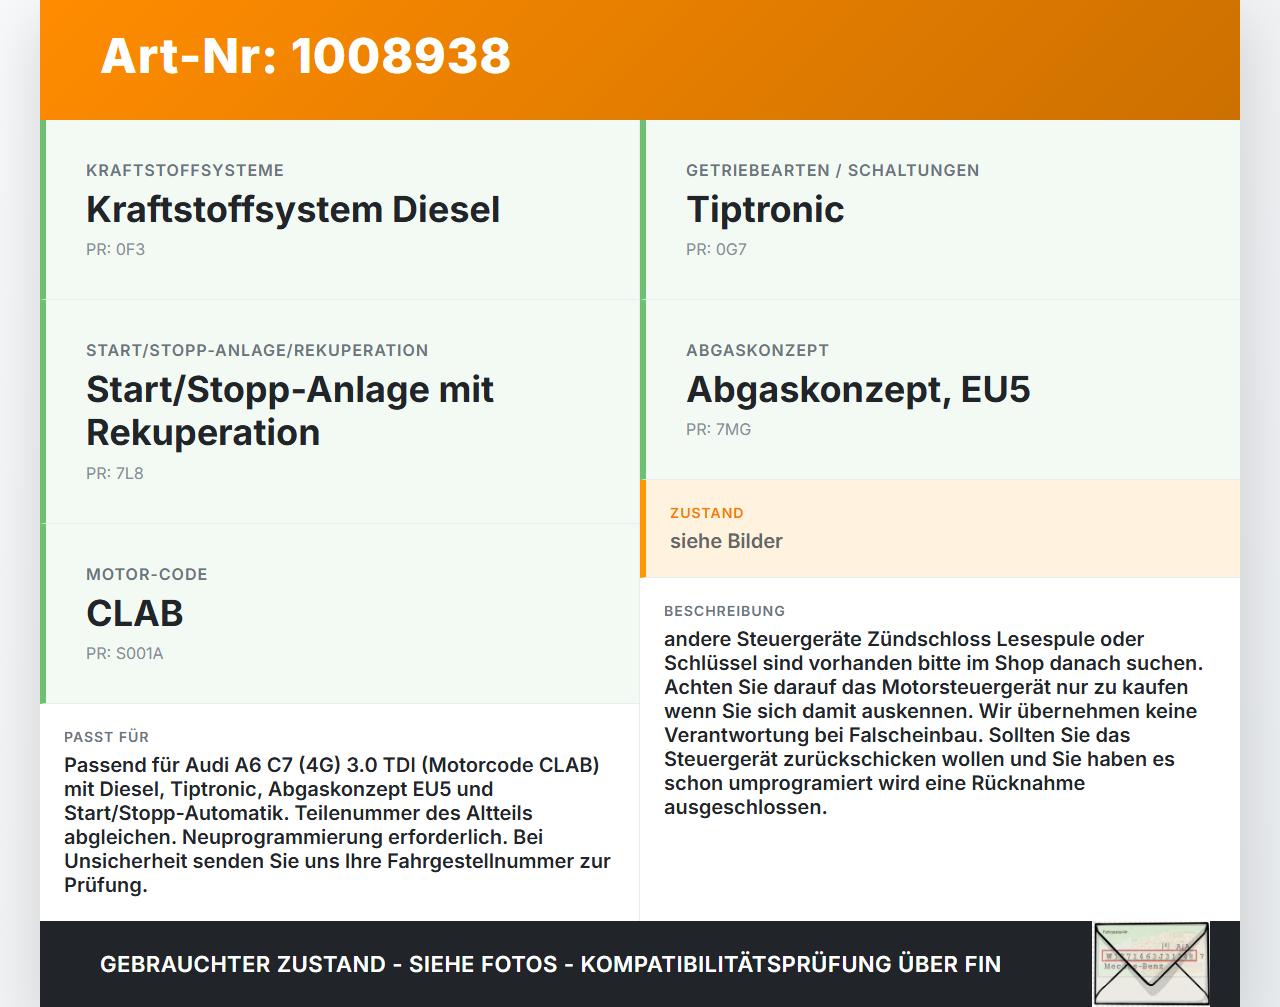Screen dimensions: 1280x1007
Task: Click the Start/Stopp-Anlage mit Rekuperation card
Action: click(340, 410)
